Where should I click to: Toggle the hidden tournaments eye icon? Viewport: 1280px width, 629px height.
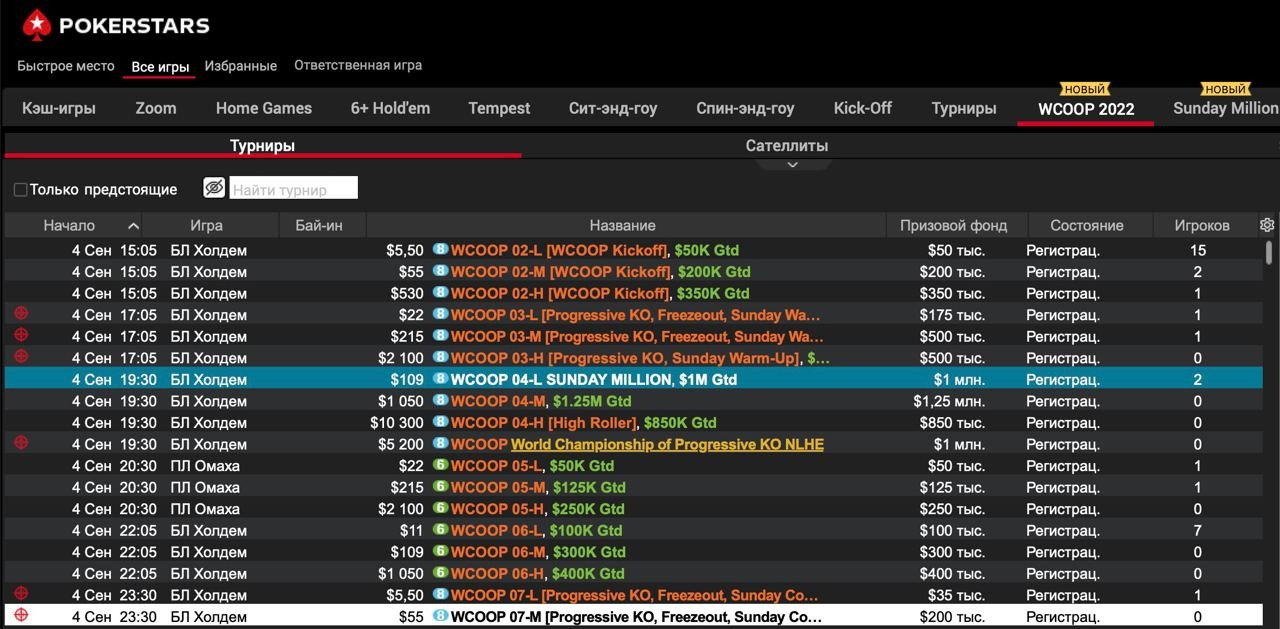tap(214, 187)
